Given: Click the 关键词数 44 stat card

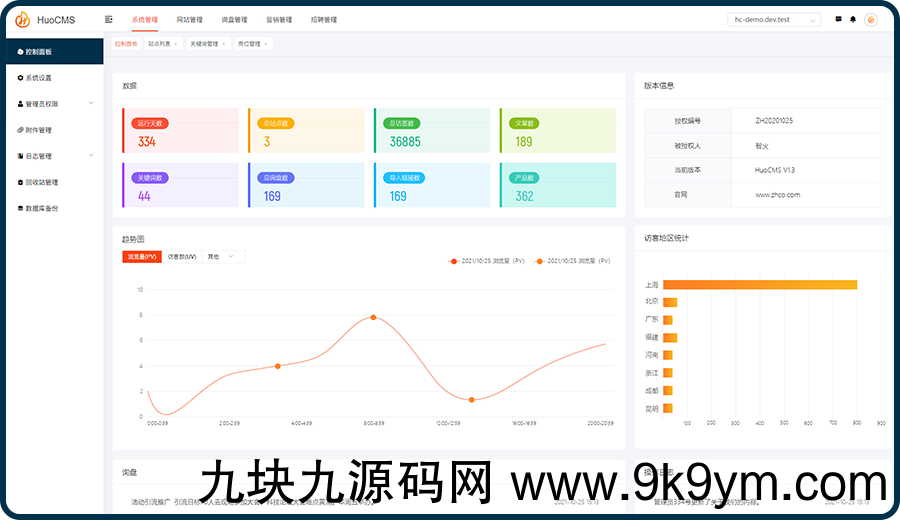Looking at the screenshot, I should 180,185.
